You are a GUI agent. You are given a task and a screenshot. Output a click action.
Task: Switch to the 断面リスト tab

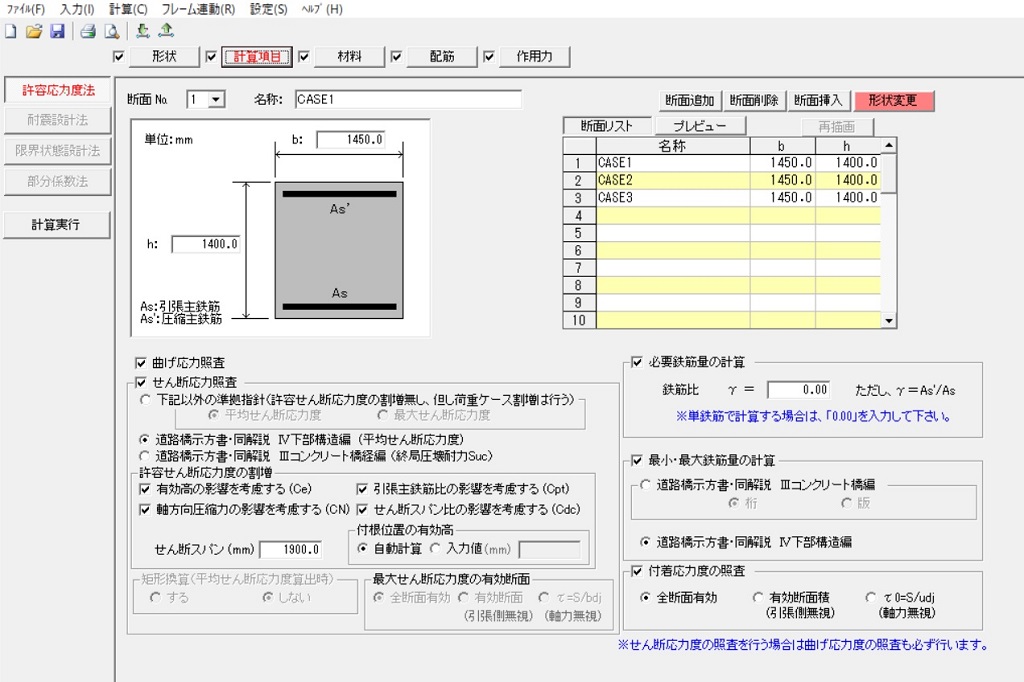(607, 126)
